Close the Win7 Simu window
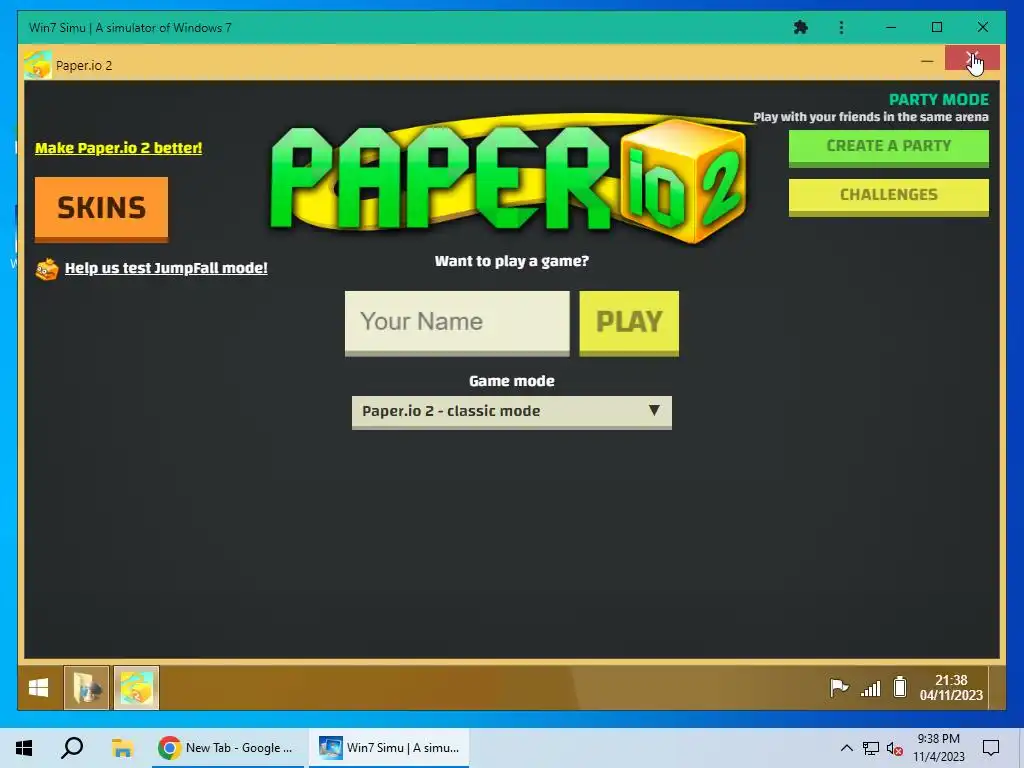 pos(982,27)
